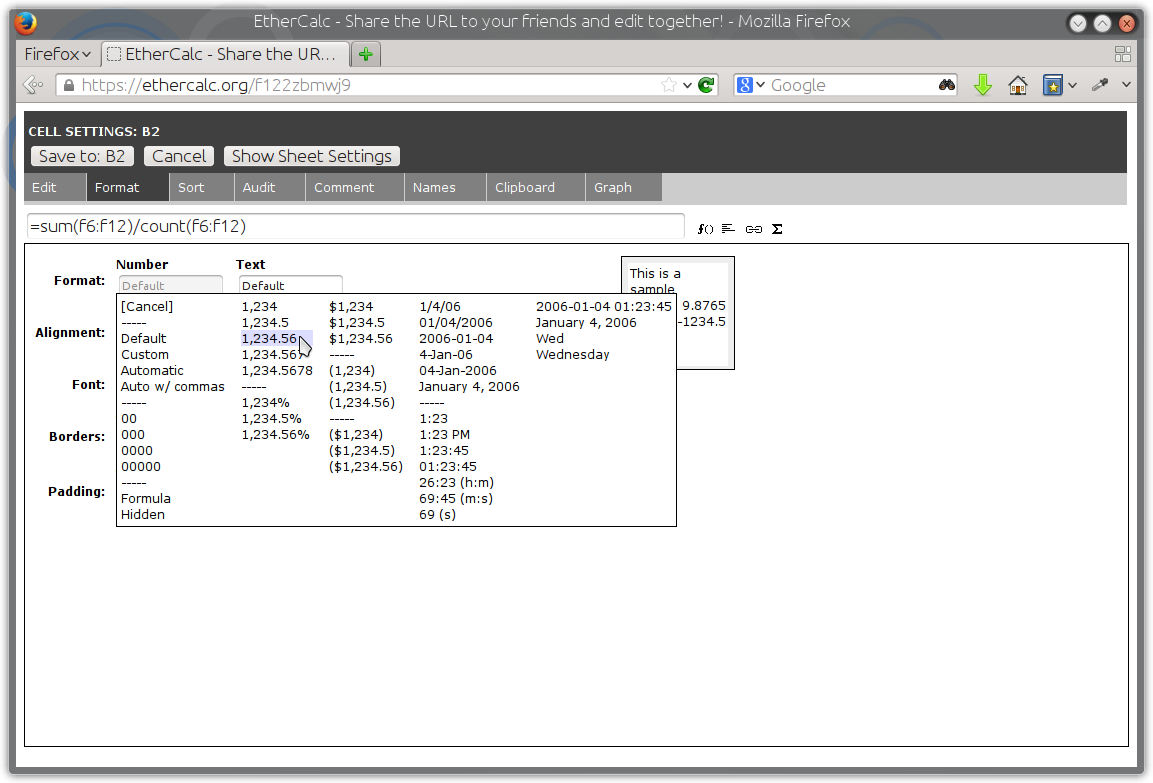Click the padlock site identity icon
Screen dimensions: 1153x783
[x=68, y=85]
